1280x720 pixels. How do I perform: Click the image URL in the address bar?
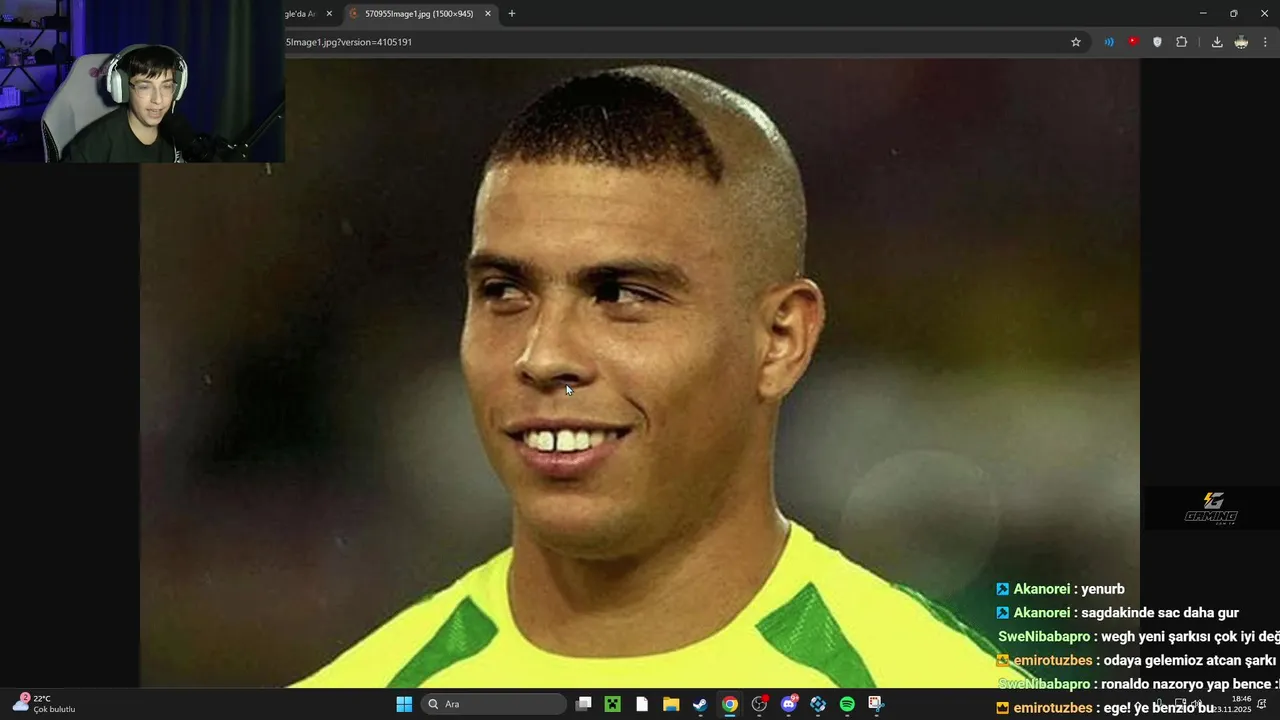point(349,42)
